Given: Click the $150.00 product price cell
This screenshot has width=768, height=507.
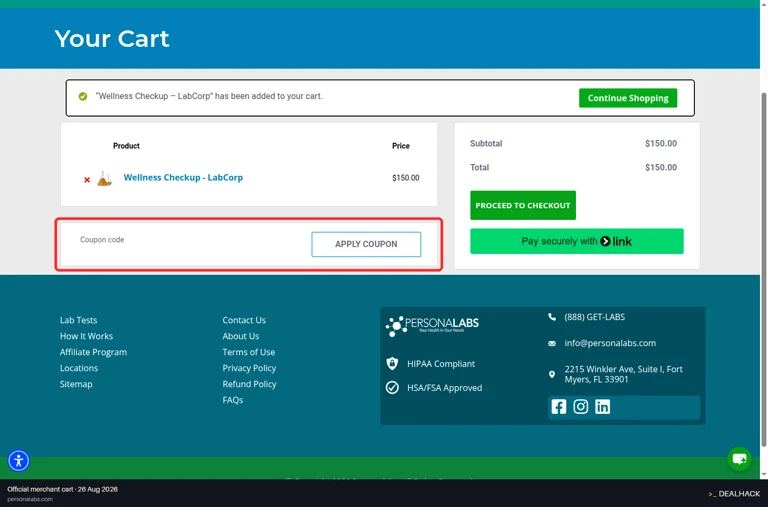Looking at the screenshot, I should pos(406,178).
